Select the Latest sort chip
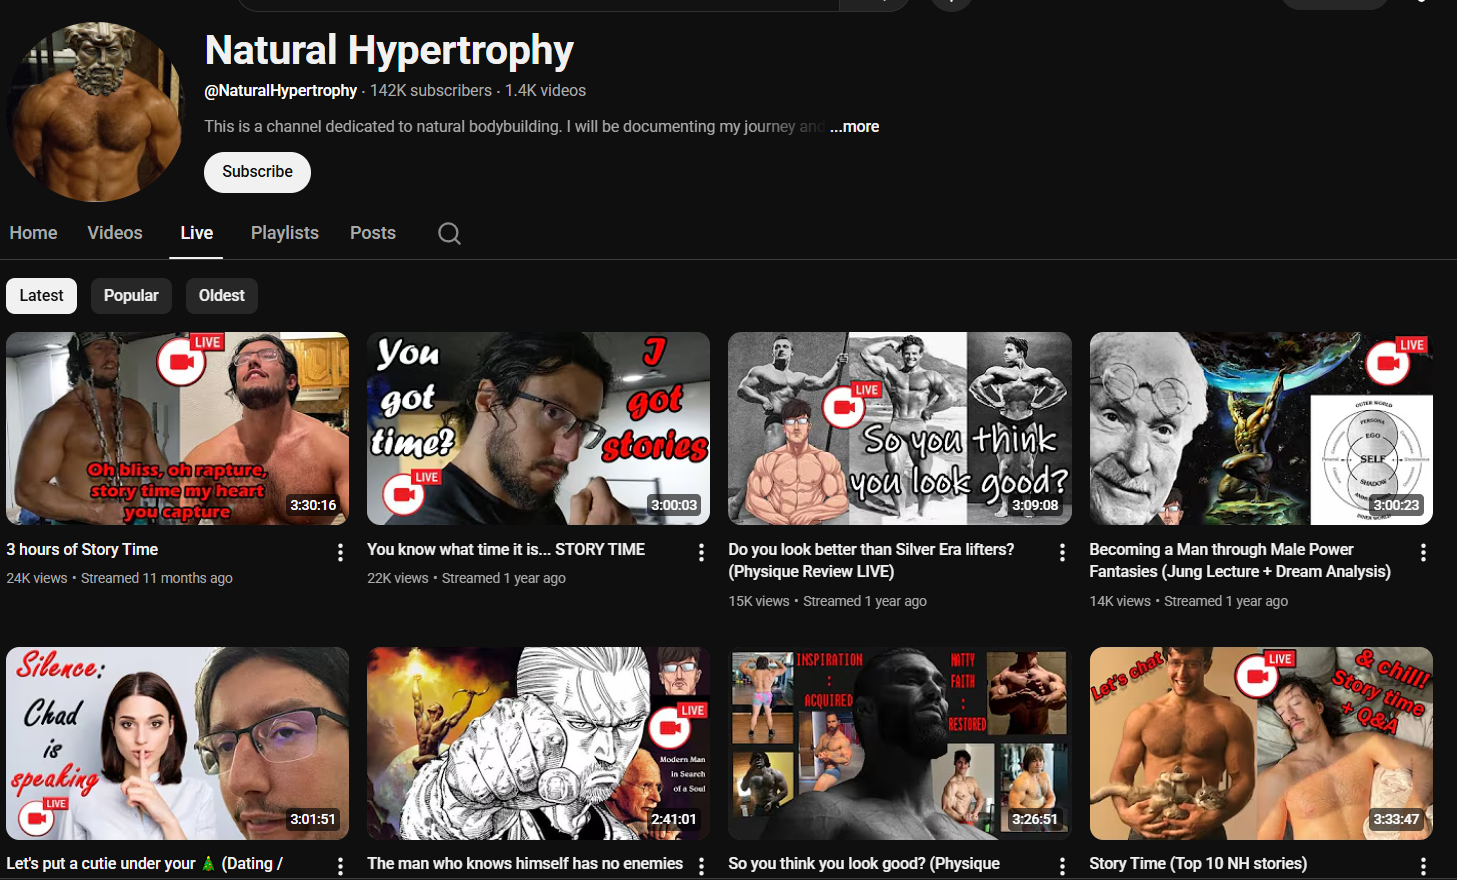Viewport: 1457px width, 880px height. (x=41, y=296)
